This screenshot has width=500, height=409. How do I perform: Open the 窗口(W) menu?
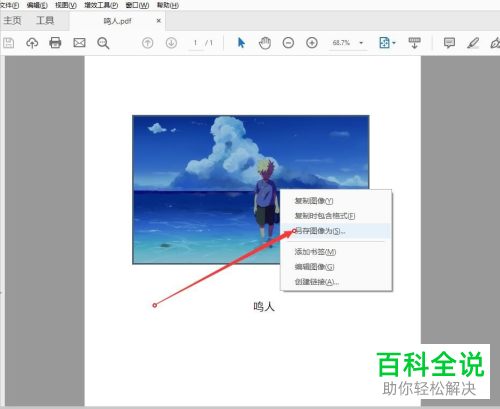point(137,5)
